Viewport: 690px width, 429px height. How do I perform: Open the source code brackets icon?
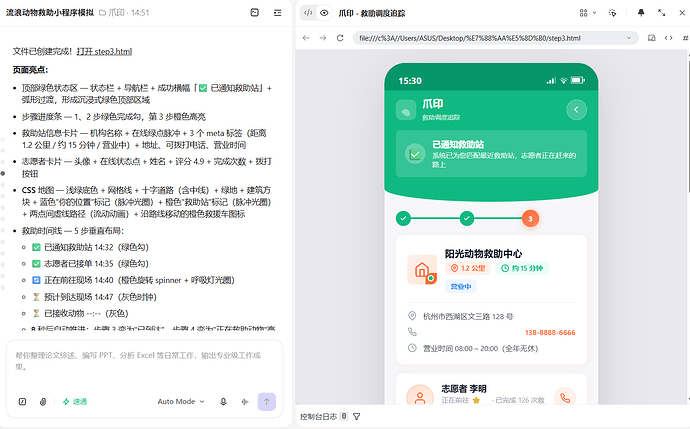click(668, 38)
